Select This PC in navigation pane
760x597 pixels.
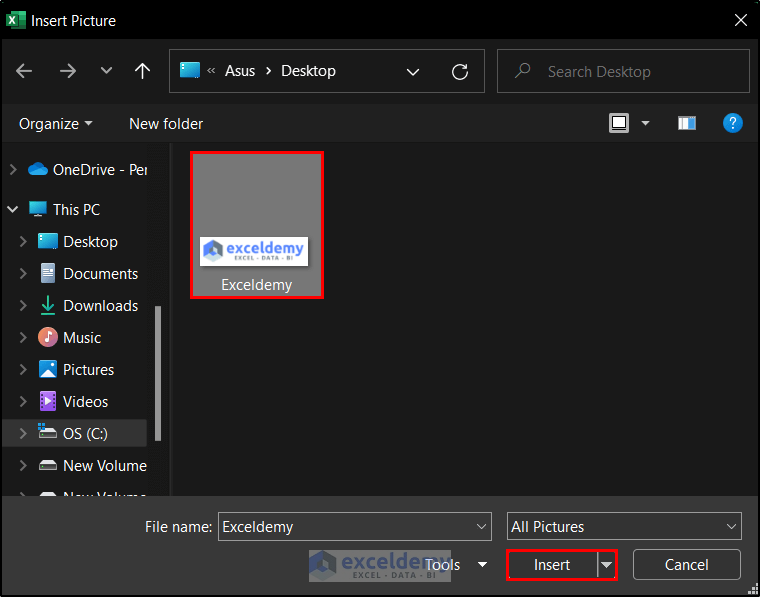64,209
